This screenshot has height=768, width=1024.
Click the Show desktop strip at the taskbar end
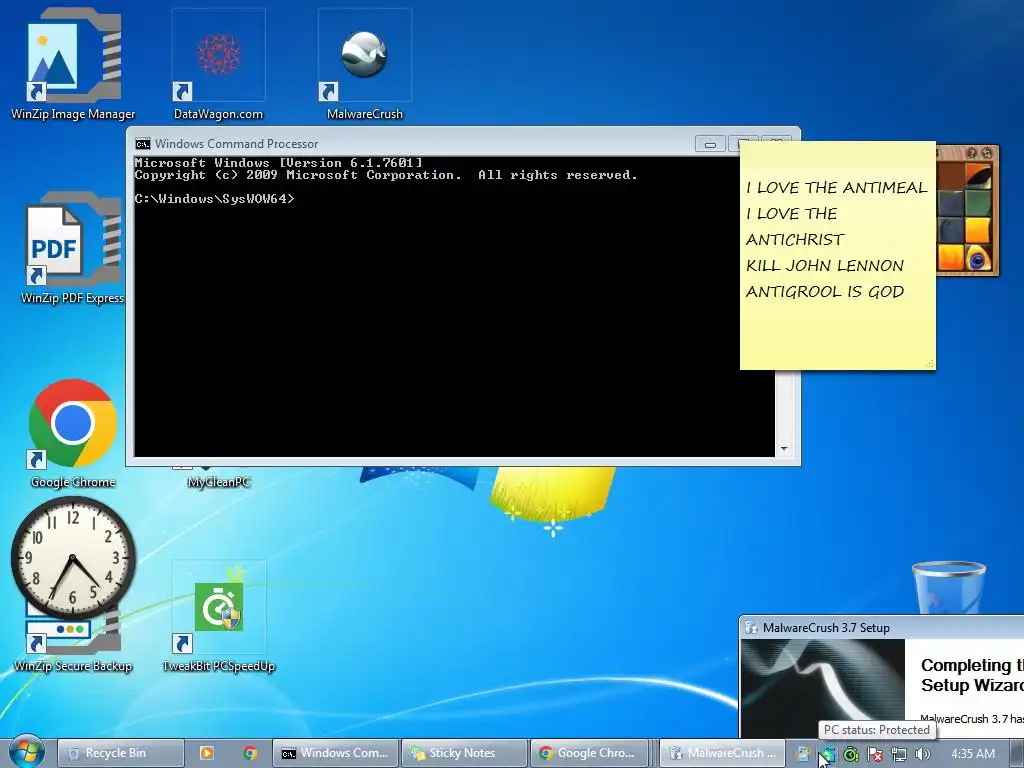pos(1016,753)
